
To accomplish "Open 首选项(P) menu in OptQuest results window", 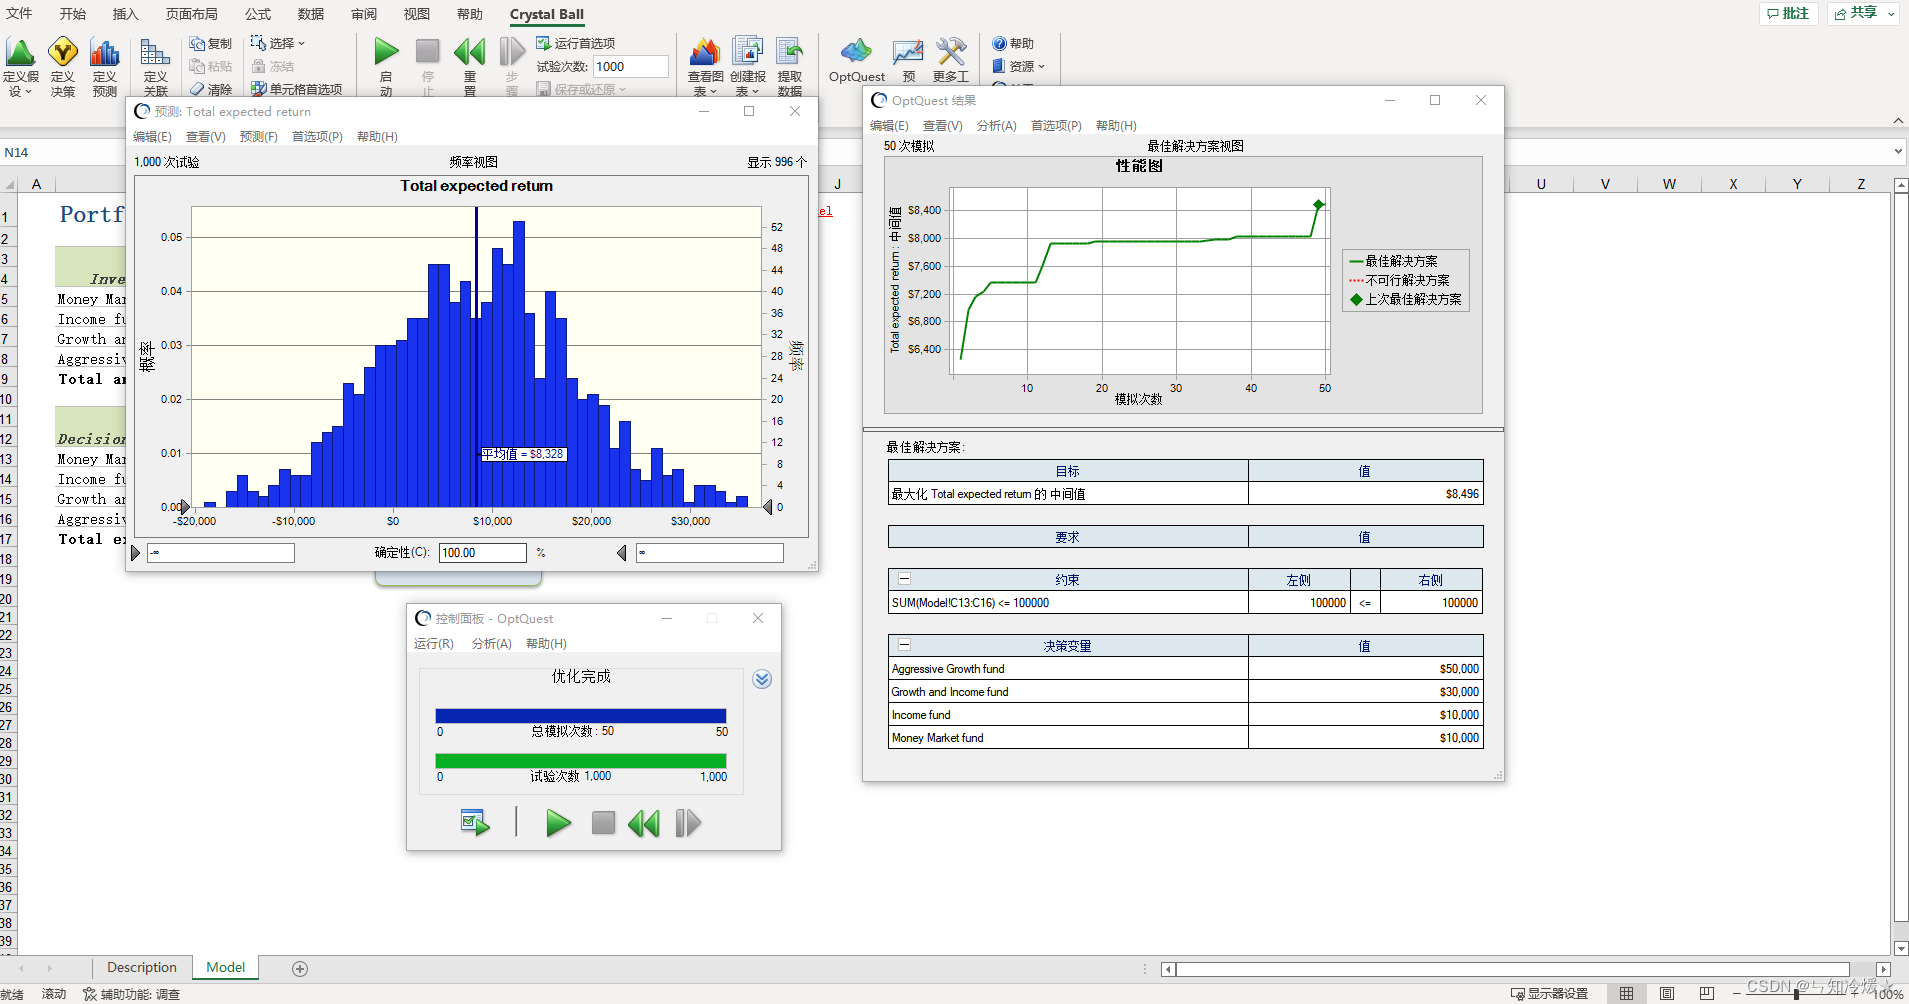I will [x=1056, y=126].
